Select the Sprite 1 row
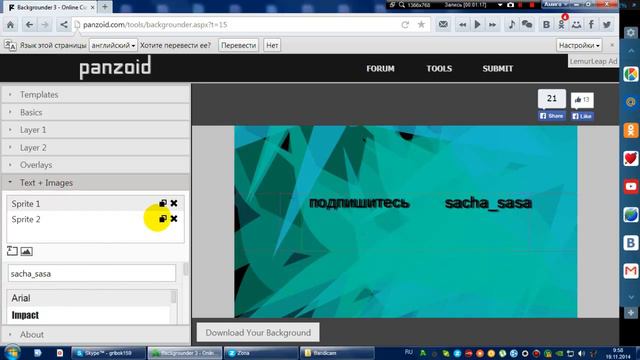This screenshot has width=640, height=360. tap(95, 203)
